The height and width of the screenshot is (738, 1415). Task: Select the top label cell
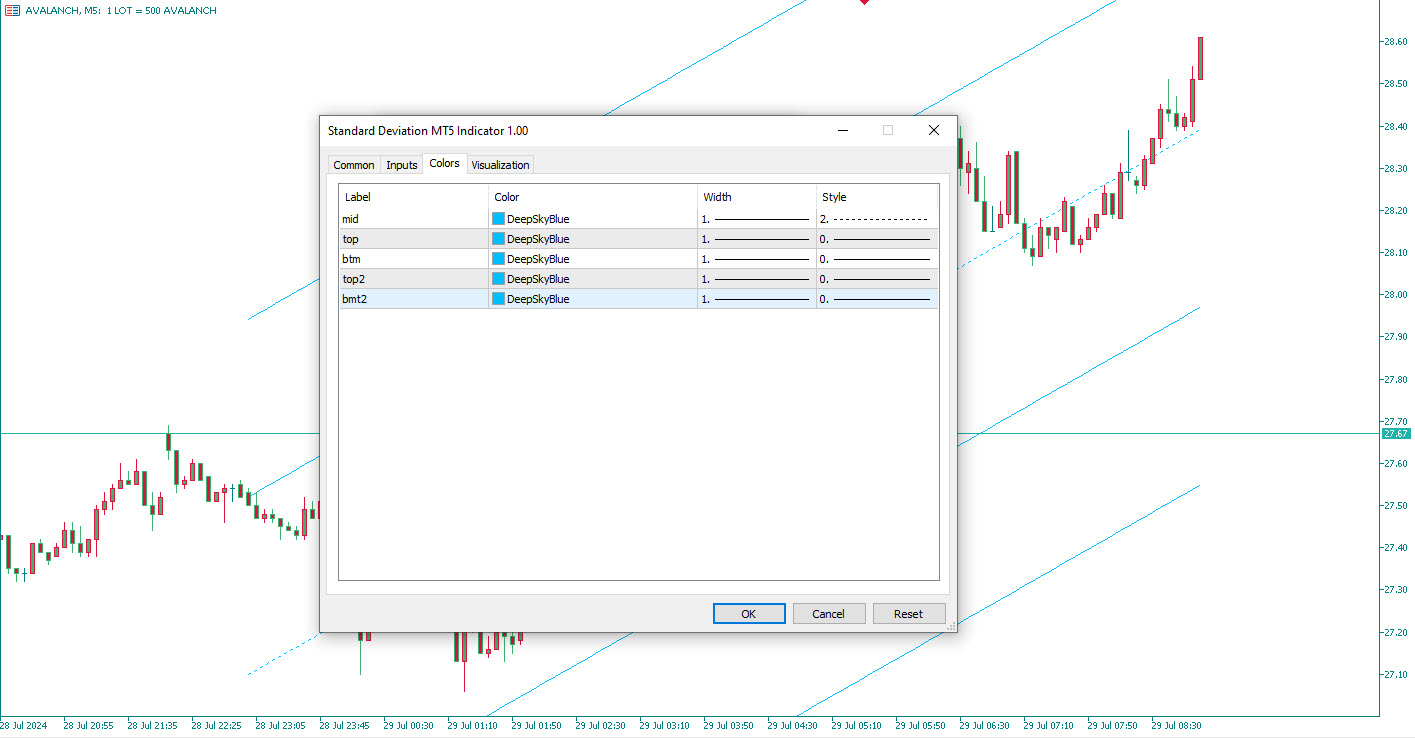pos(414,239)
